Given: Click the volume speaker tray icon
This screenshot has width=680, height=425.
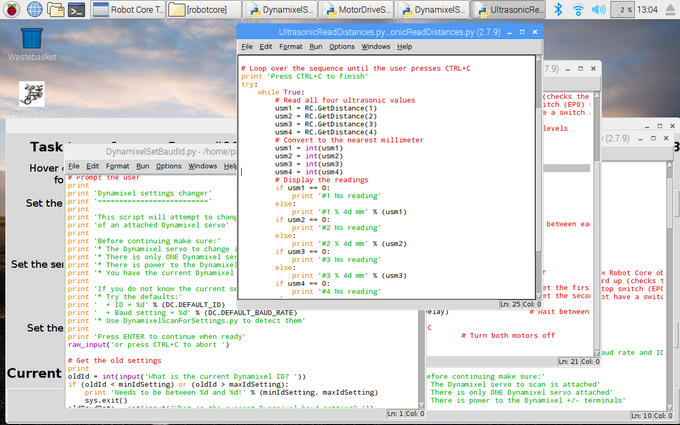Looking at the screenshot, I should point(598,10).
